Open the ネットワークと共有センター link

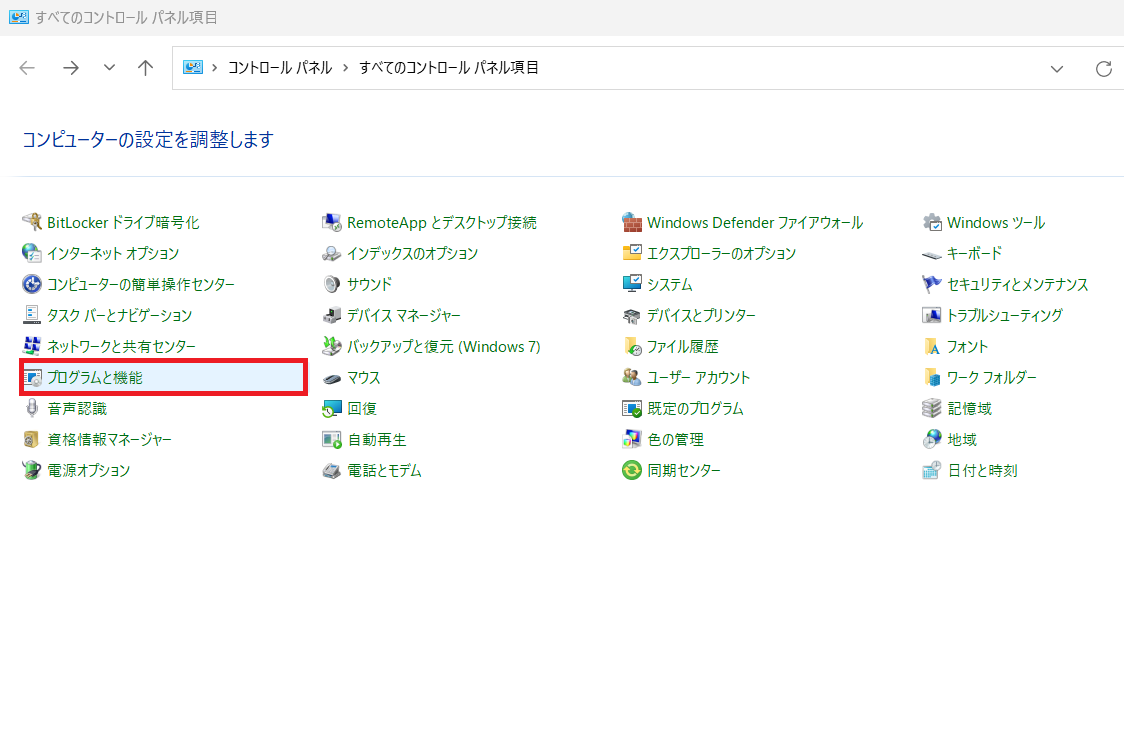tap(121, 346)
